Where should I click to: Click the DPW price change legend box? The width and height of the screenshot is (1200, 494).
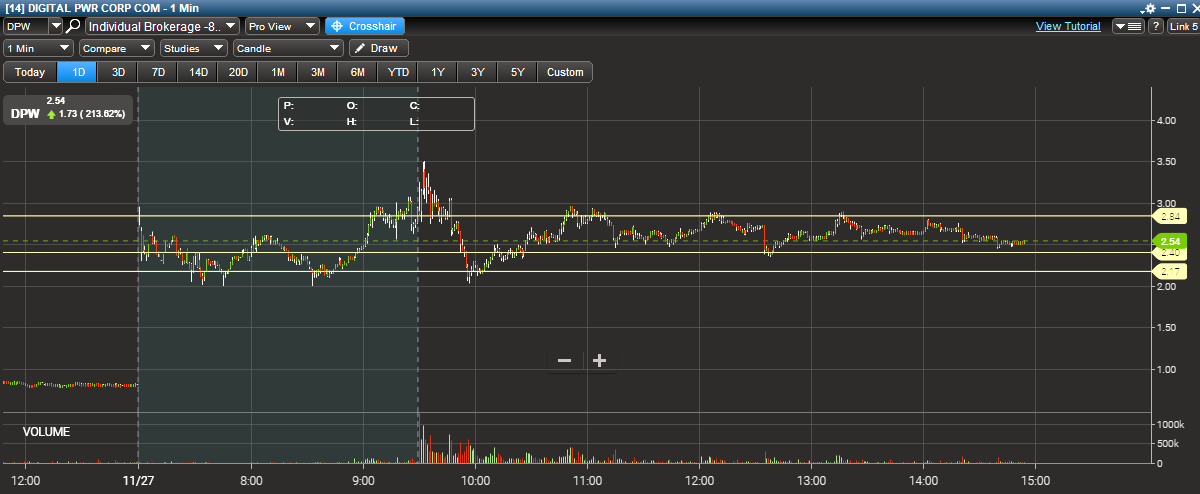[68, 108]
